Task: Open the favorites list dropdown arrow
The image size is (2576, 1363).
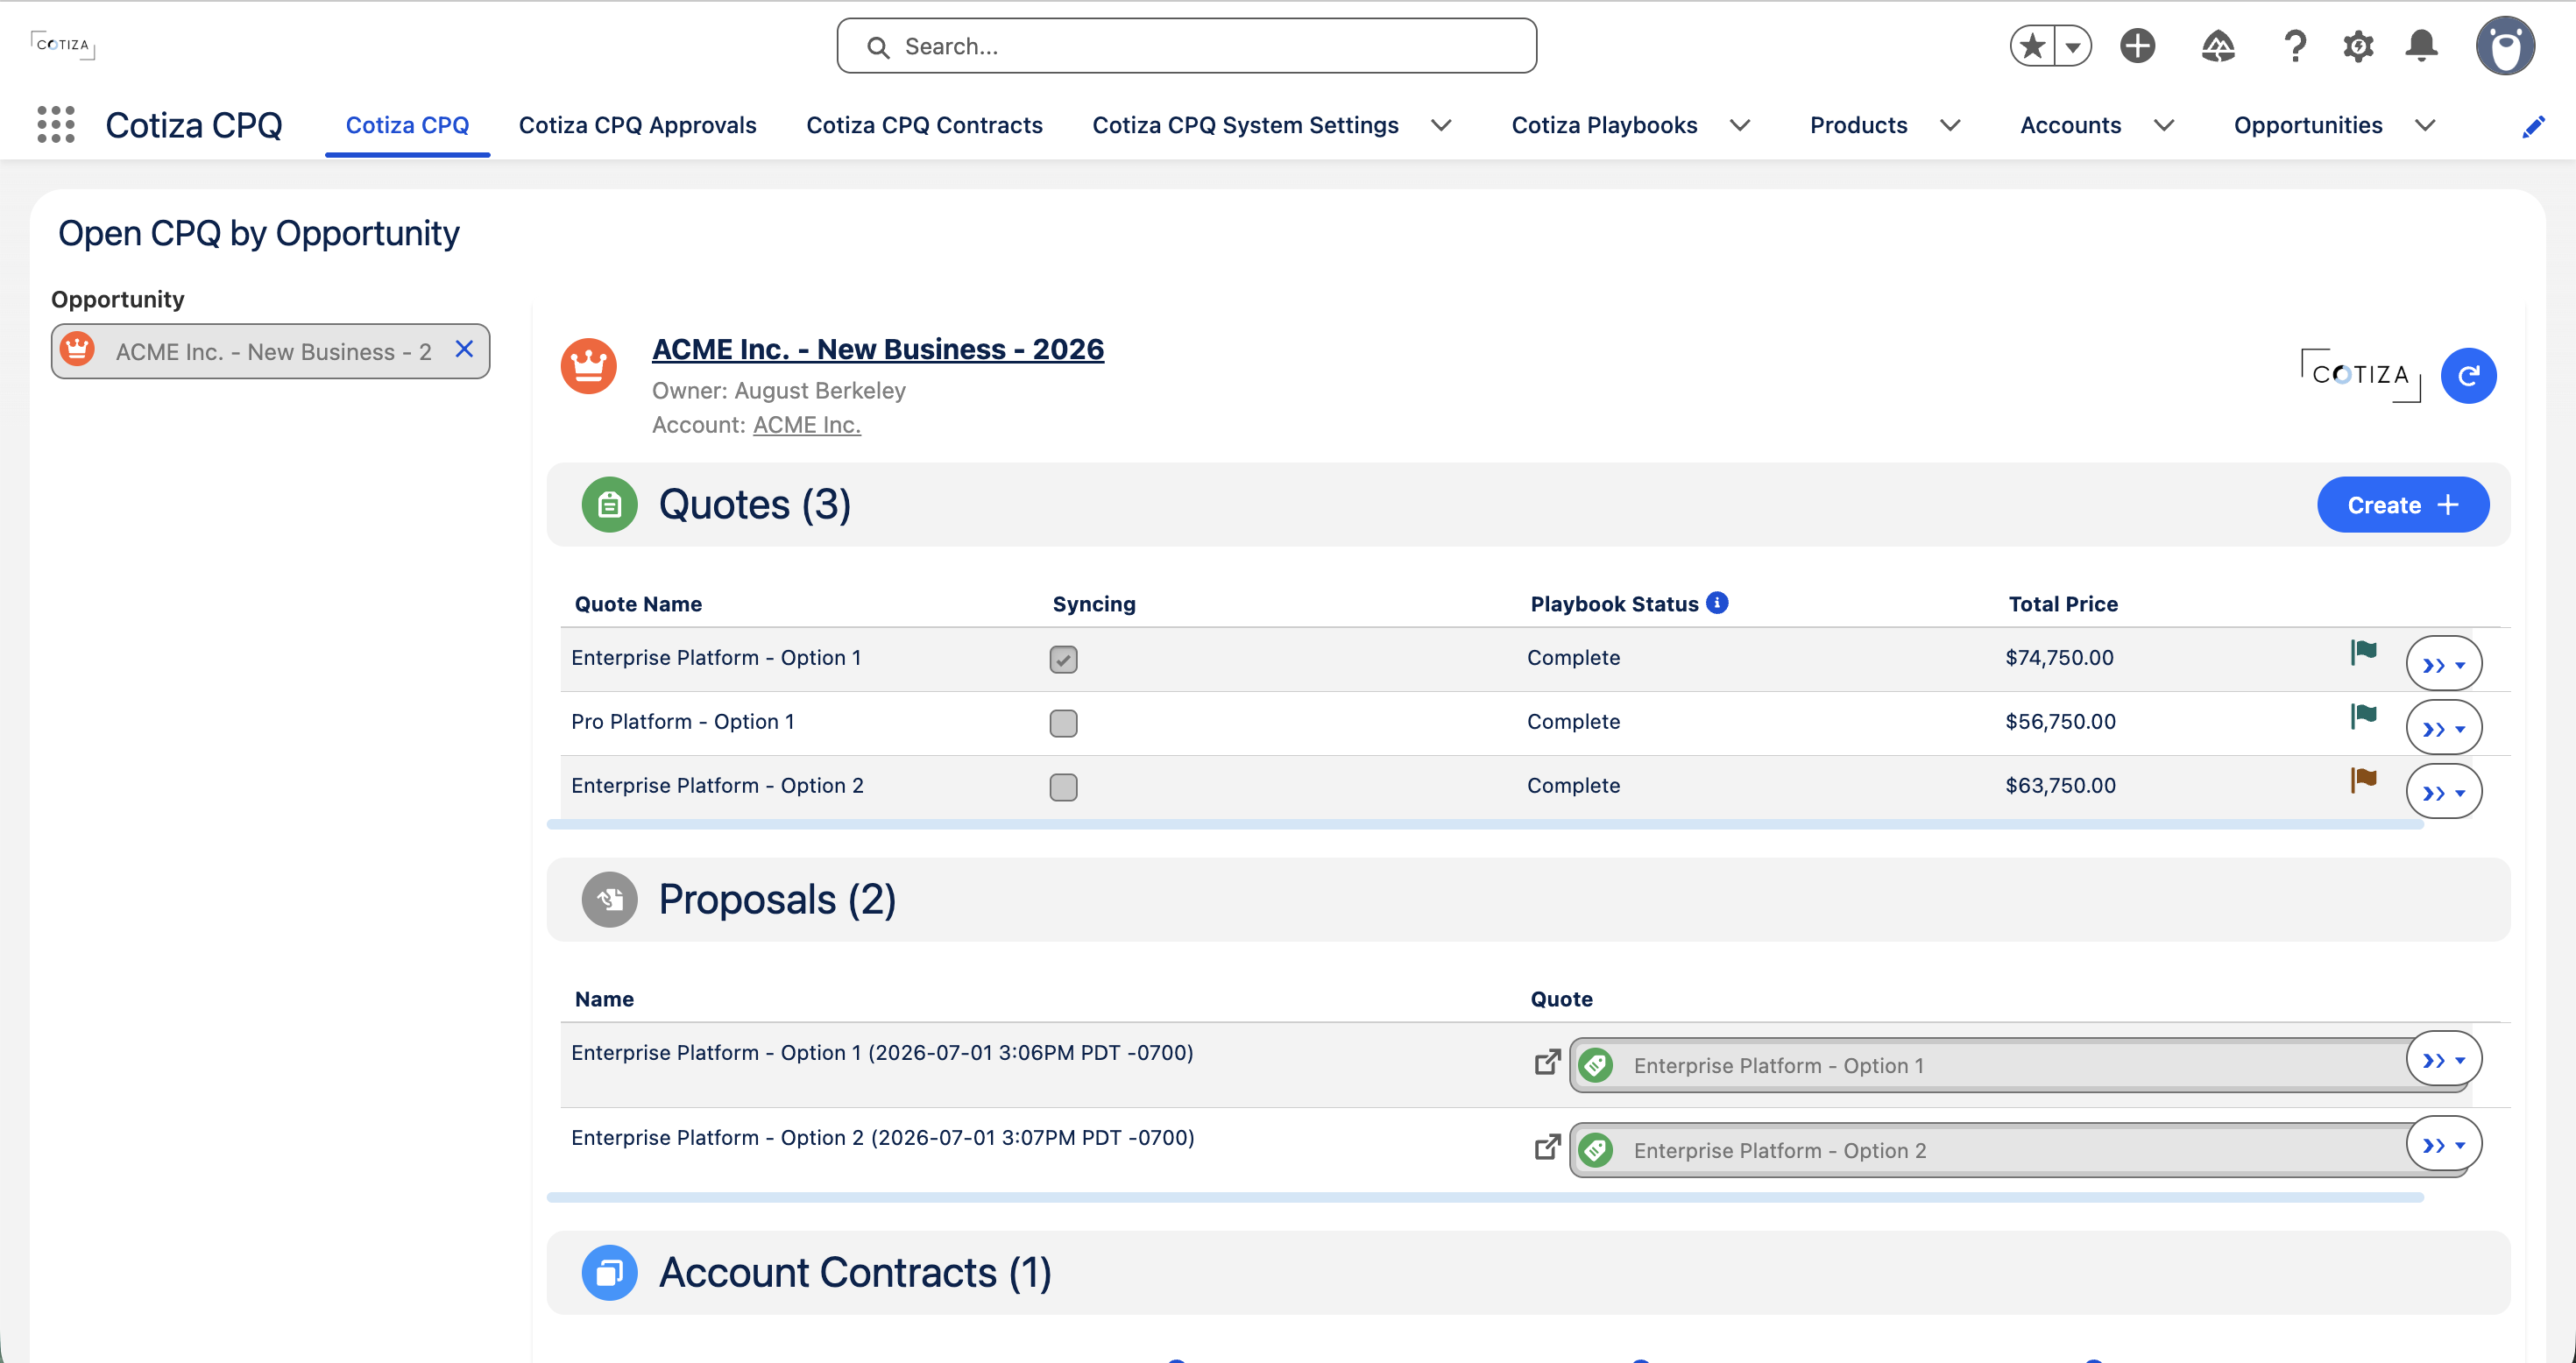Action: pos(2072,46)
